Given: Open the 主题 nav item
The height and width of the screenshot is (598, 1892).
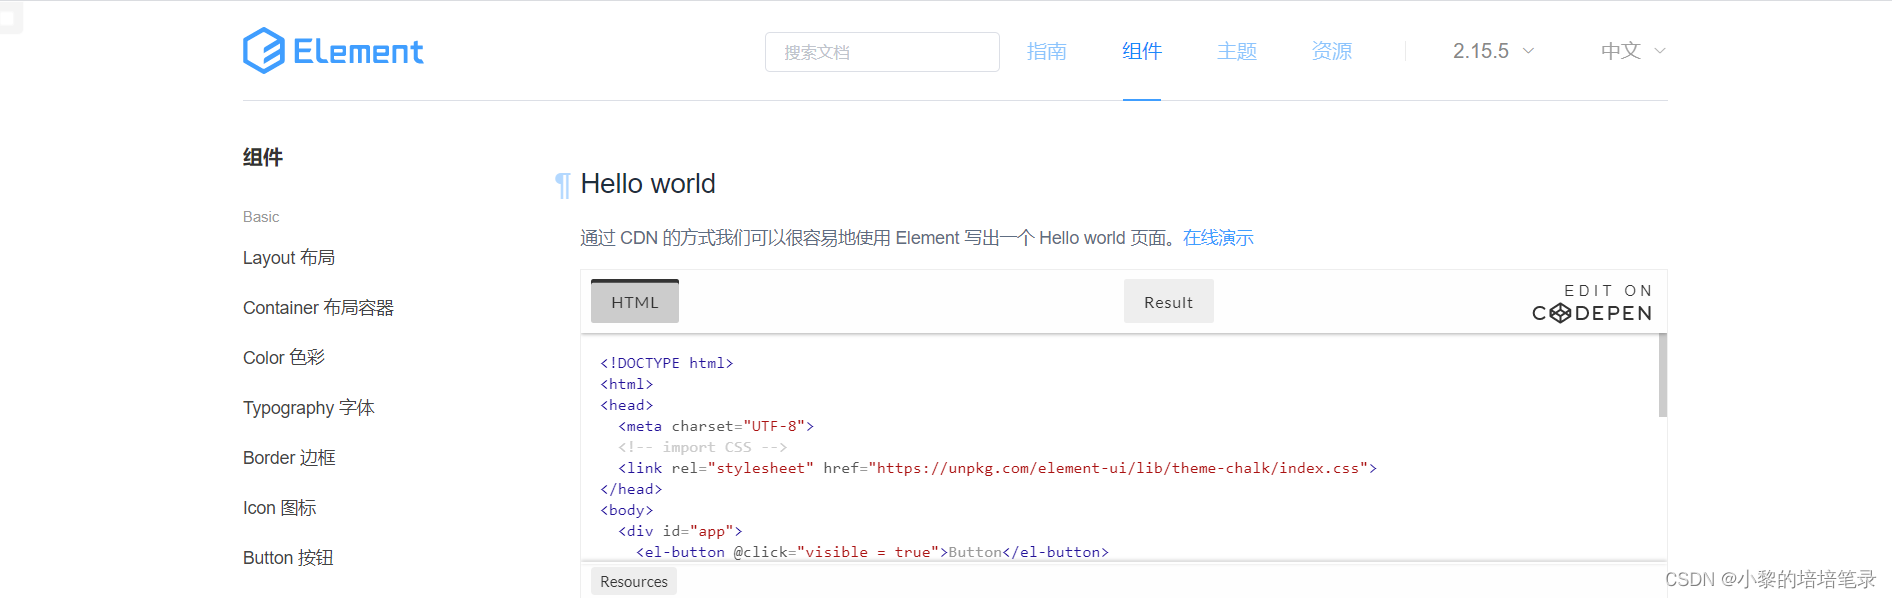Looking at the screenshot, I should [1236, 51].
